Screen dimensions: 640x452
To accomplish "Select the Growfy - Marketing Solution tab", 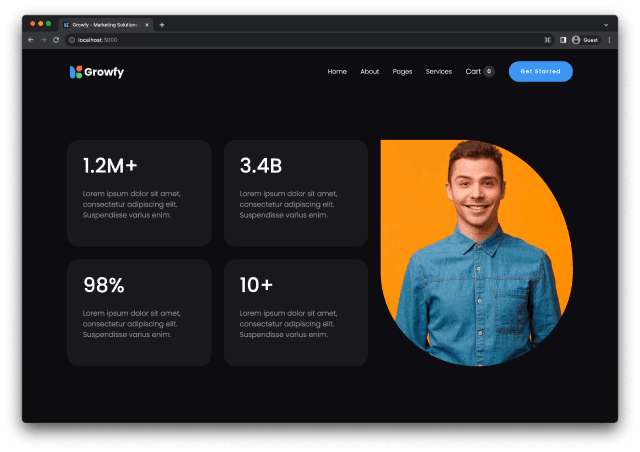I will 105,24.
